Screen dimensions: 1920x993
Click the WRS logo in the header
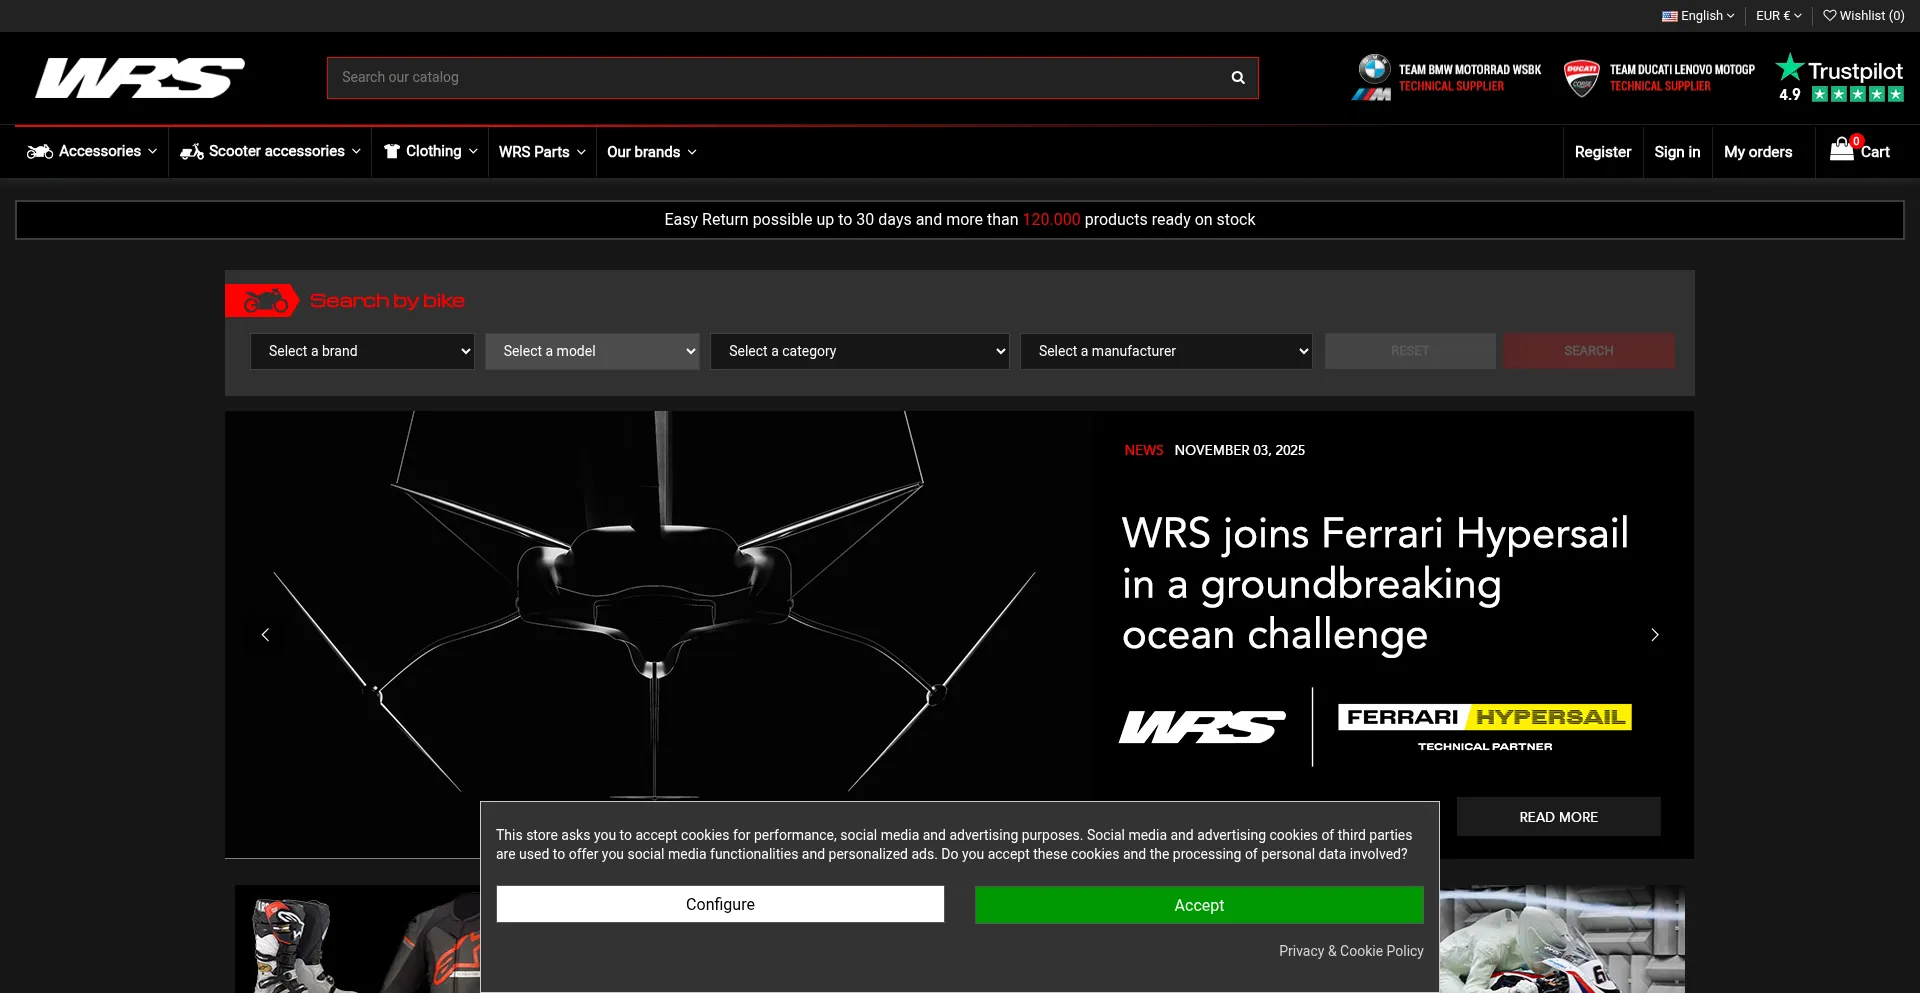140,78
